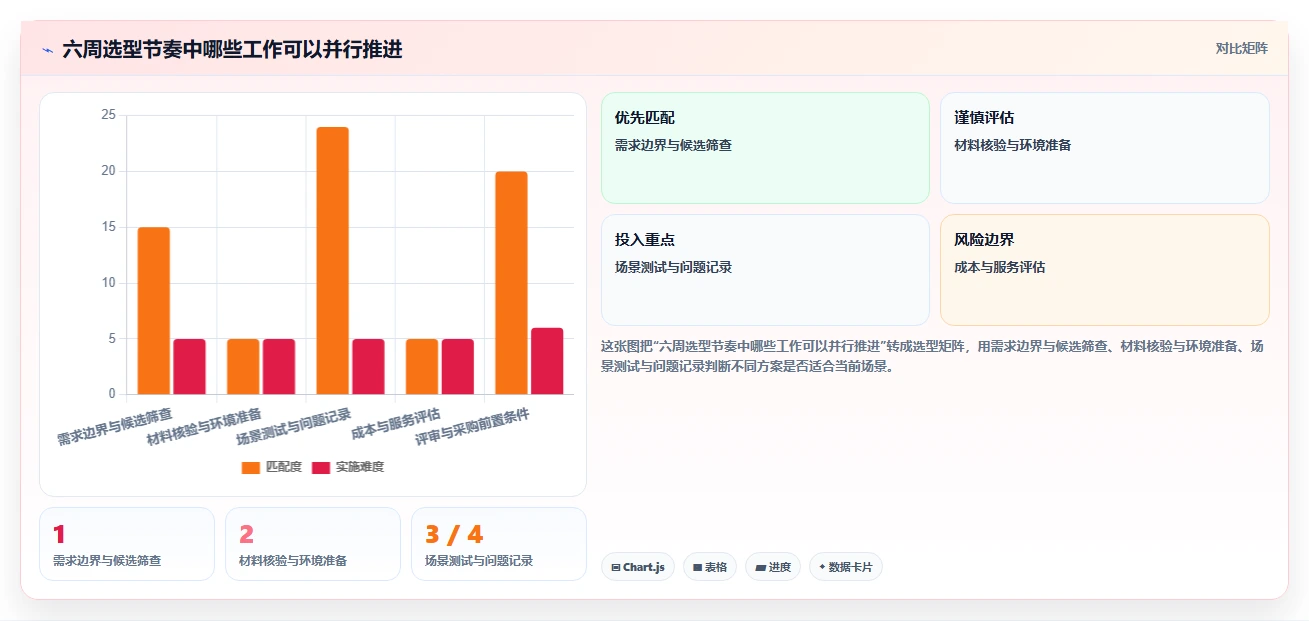1309x621 pixels.
Task: Click the description paragraph starting 这张图把
Action: [x=935, y=356]
